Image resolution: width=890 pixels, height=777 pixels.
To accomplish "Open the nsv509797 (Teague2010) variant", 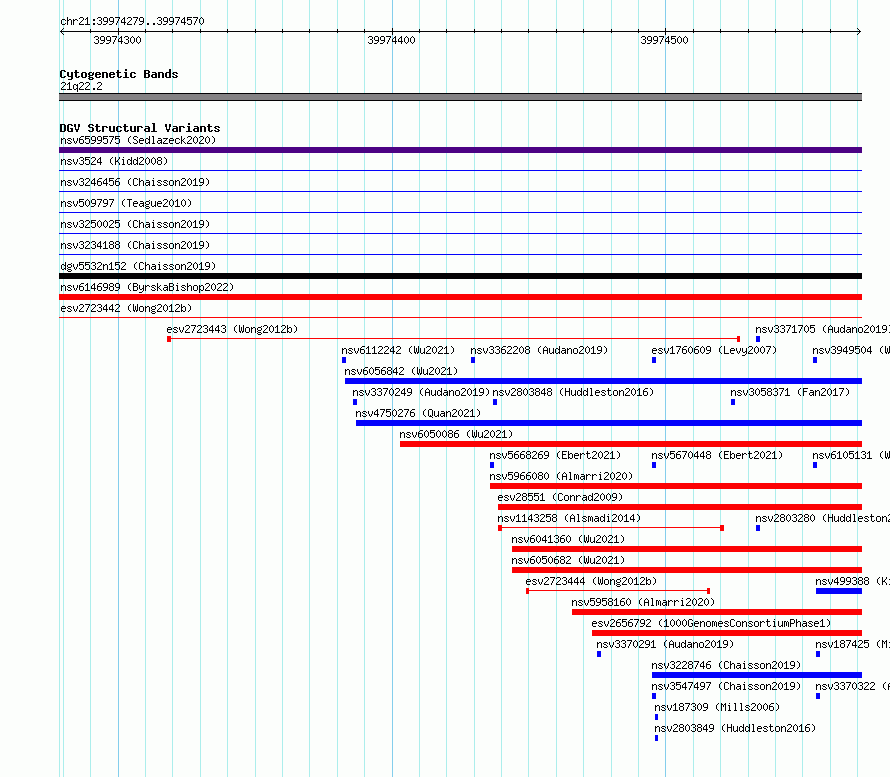I will coord(126,203).
